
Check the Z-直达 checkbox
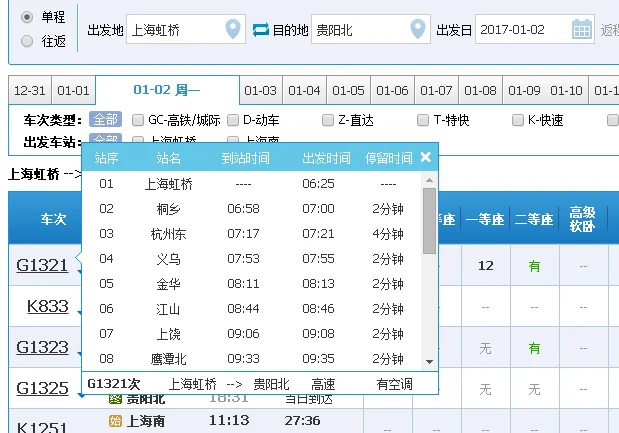328,120
